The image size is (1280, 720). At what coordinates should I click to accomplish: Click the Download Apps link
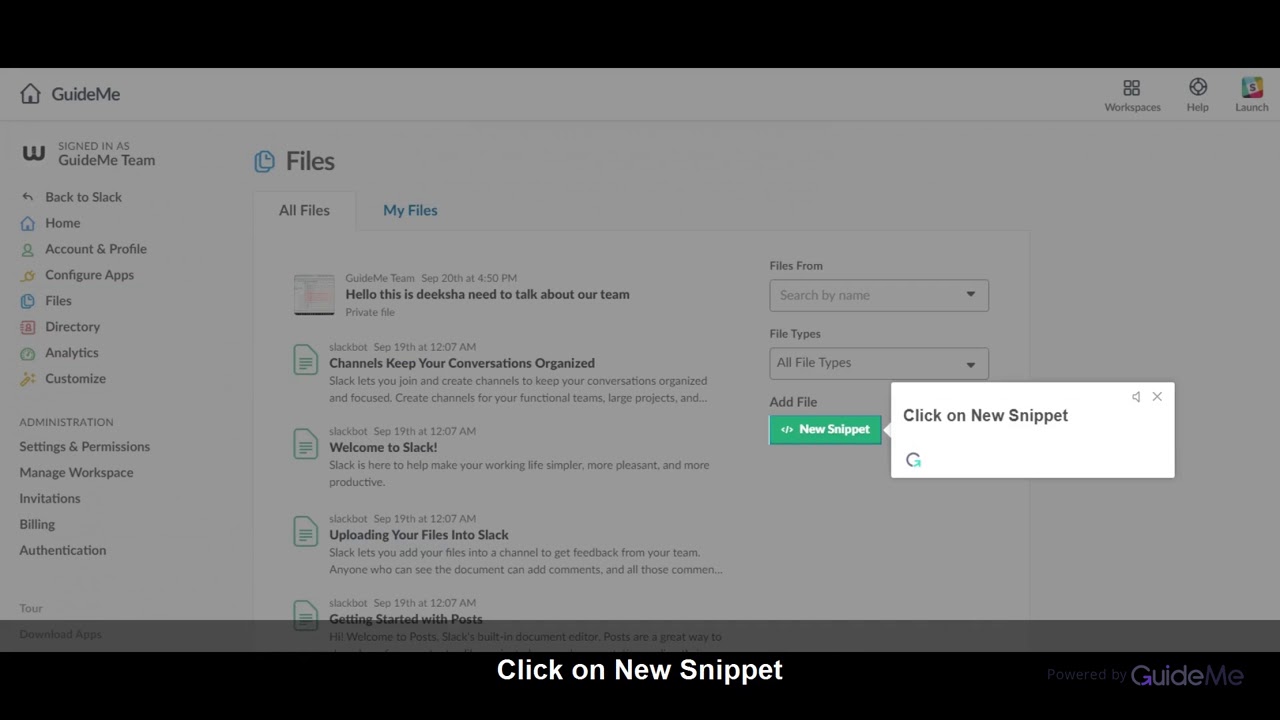click(x=60, y=634)
